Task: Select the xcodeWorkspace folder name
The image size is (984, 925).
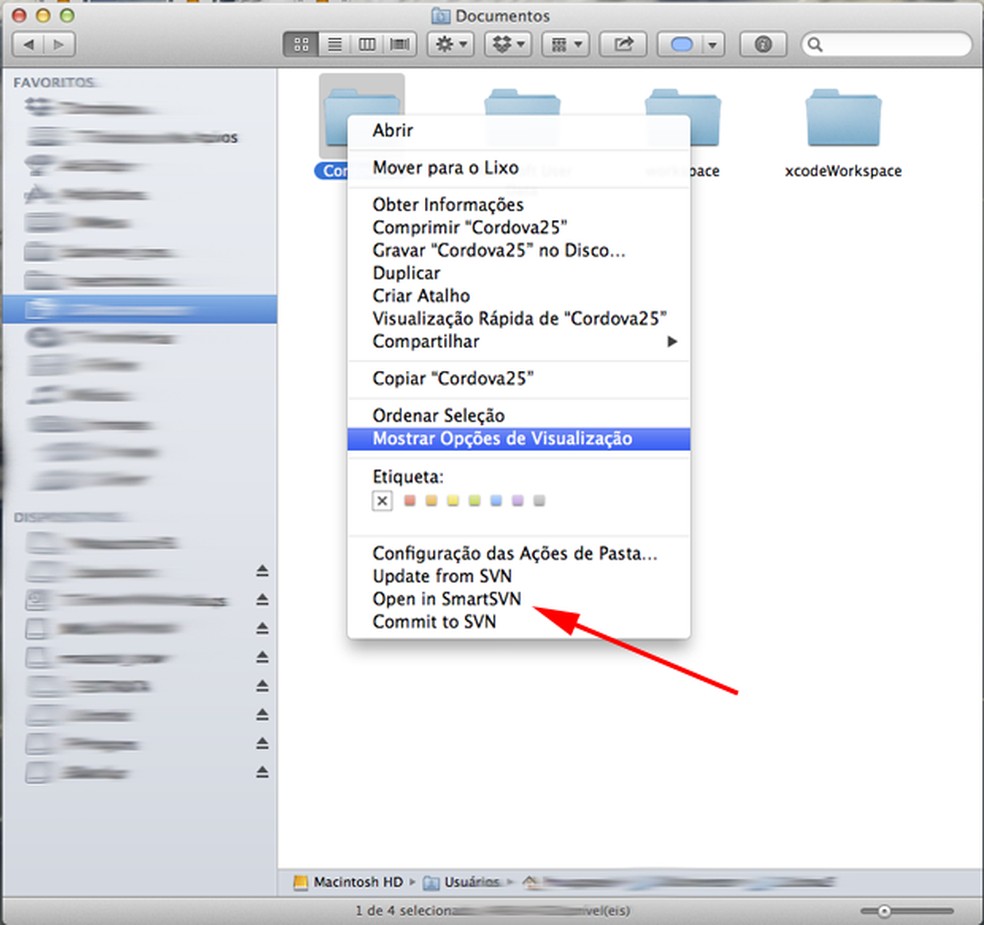Action: (x=843, y=171)
